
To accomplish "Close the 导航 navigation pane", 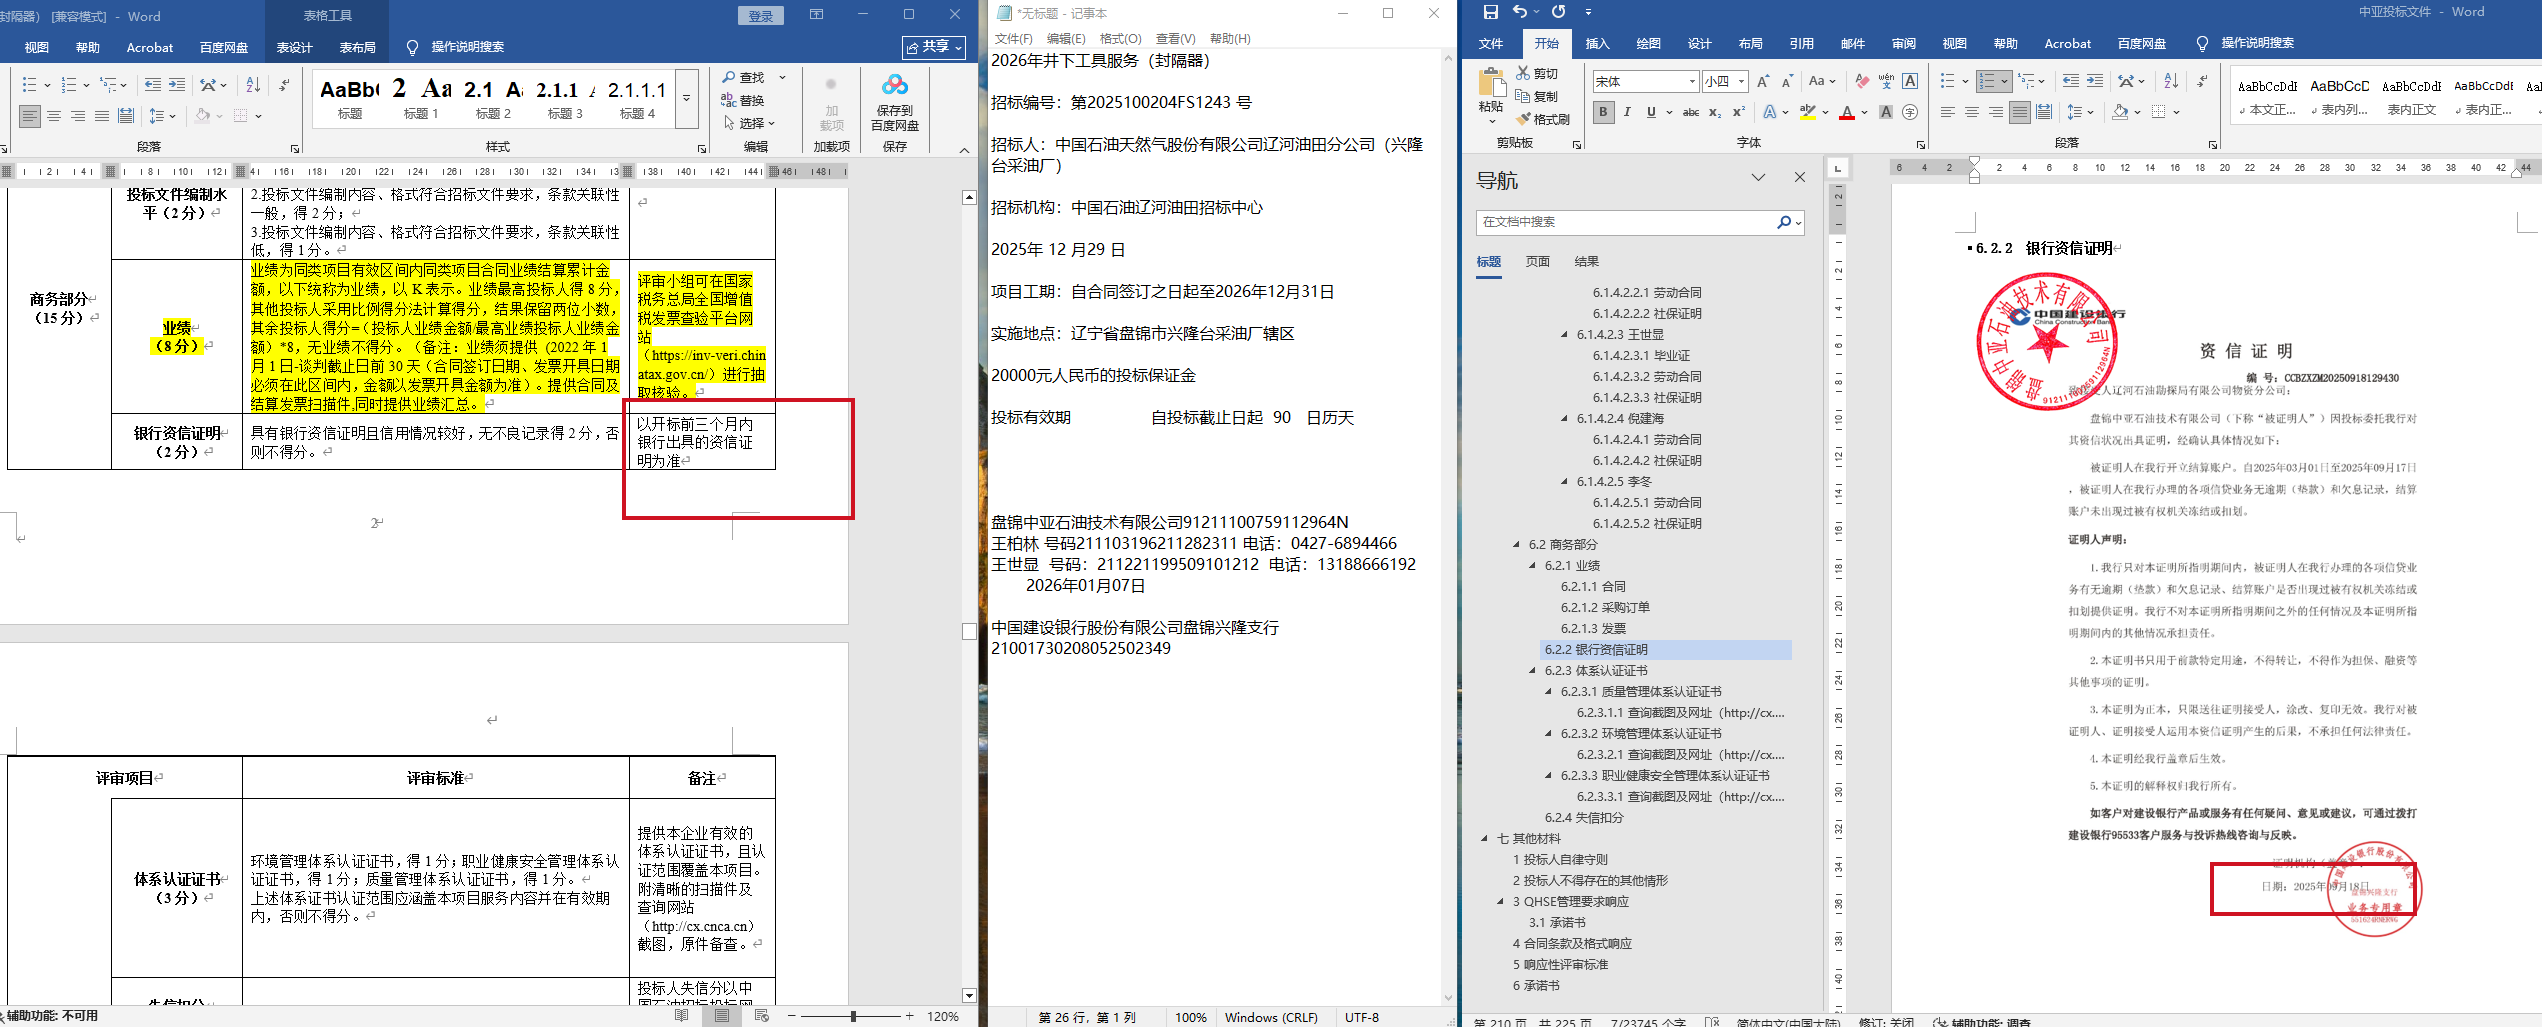I will (1800, 178).
